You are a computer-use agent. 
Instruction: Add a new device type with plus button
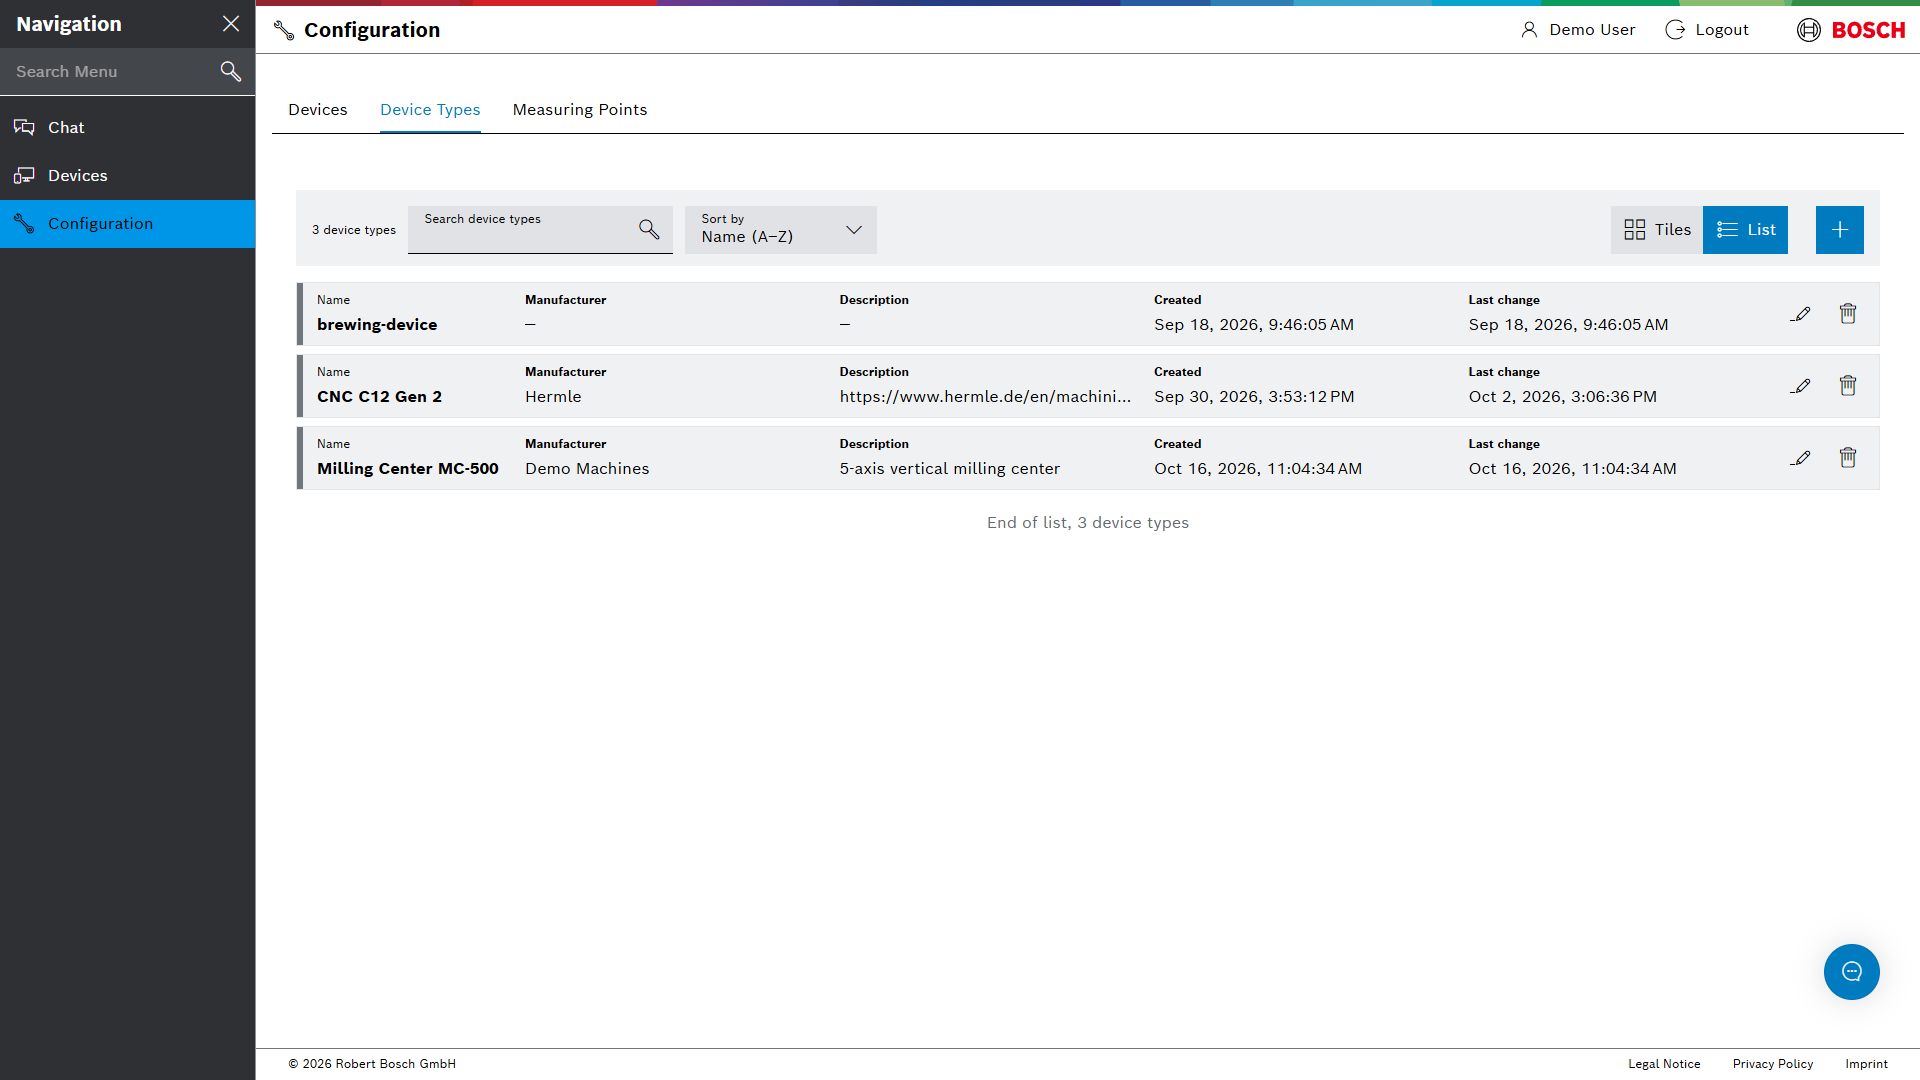(1840, 230)
